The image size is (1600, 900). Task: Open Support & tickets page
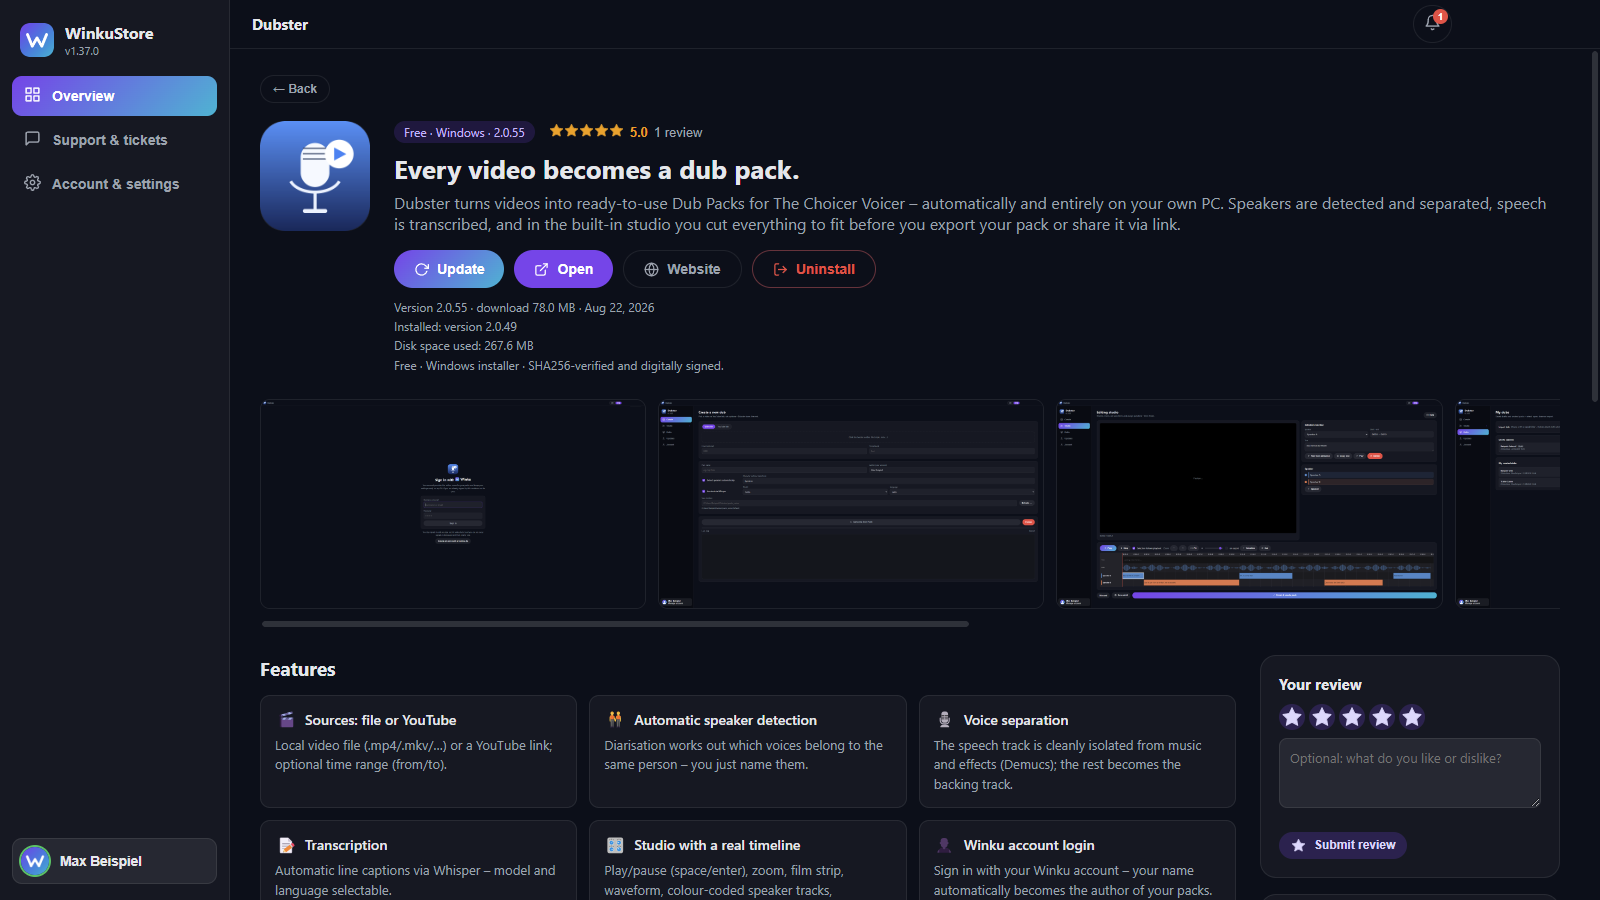coord(114,140)
